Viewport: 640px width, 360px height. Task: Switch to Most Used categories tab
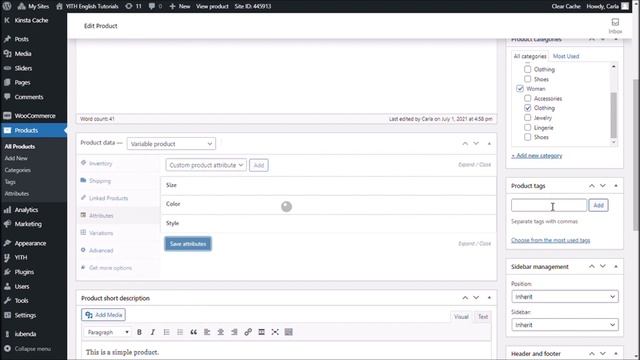coord(566,56)
